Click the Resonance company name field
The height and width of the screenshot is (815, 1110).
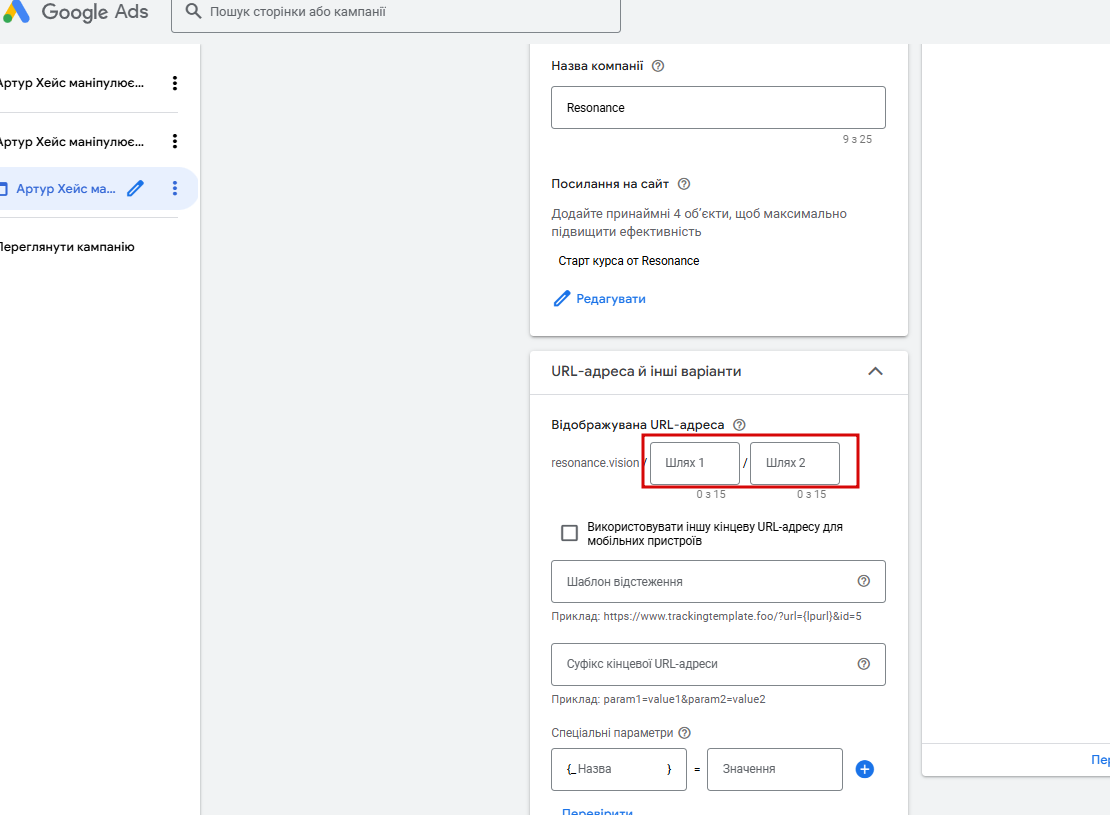pyautogui.click(x=718, y=108)
